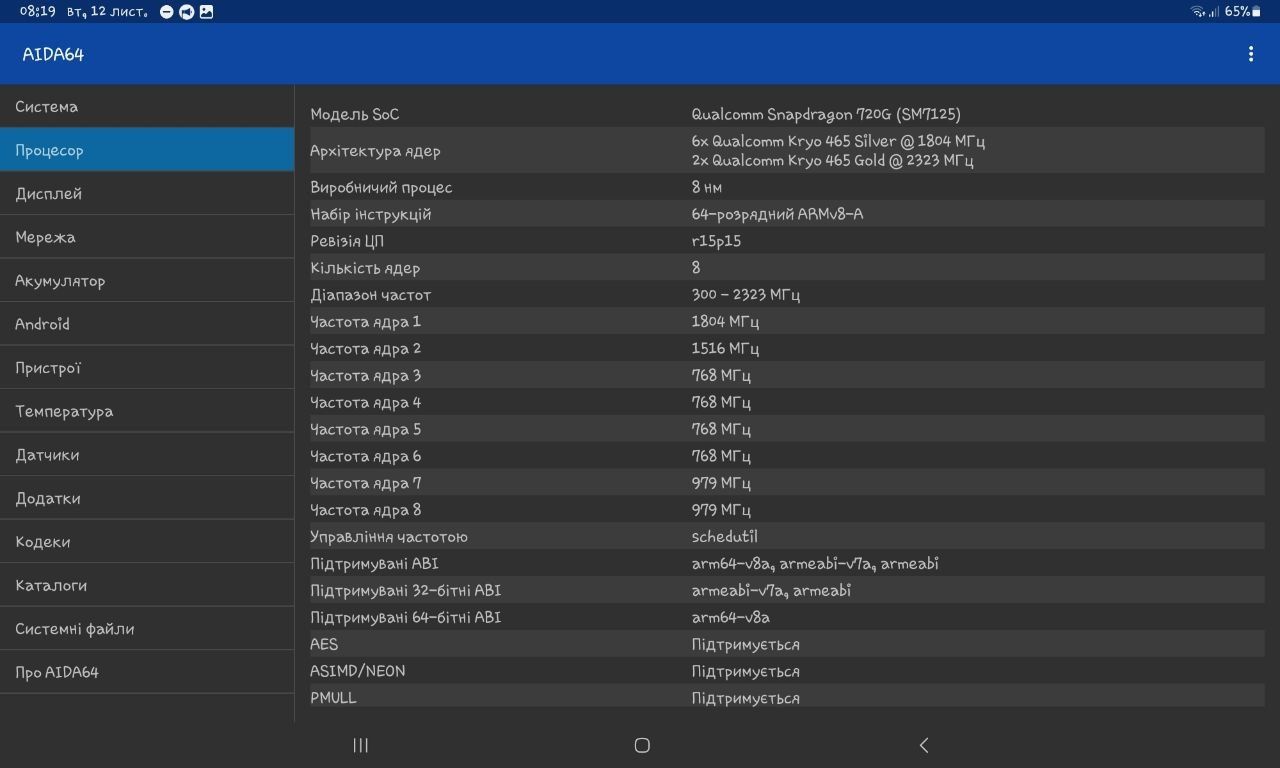Select the Частота ядра 2 row

click(785, 348)
